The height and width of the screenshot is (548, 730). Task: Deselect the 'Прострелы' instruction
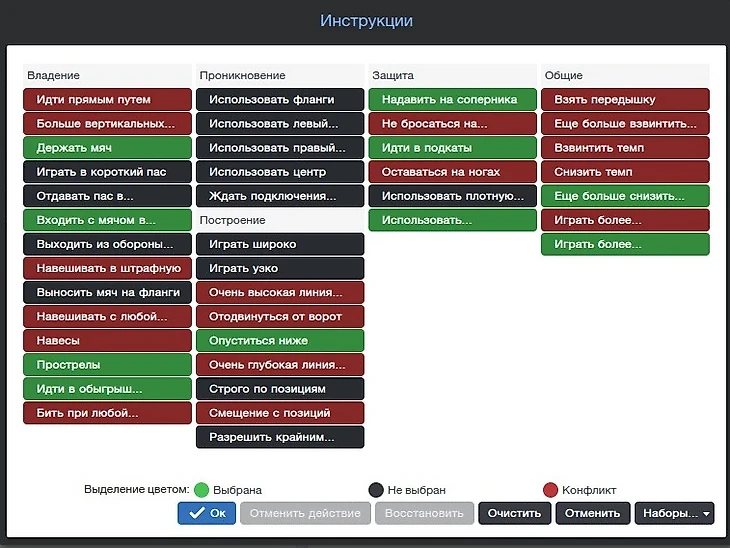[107, 365]
